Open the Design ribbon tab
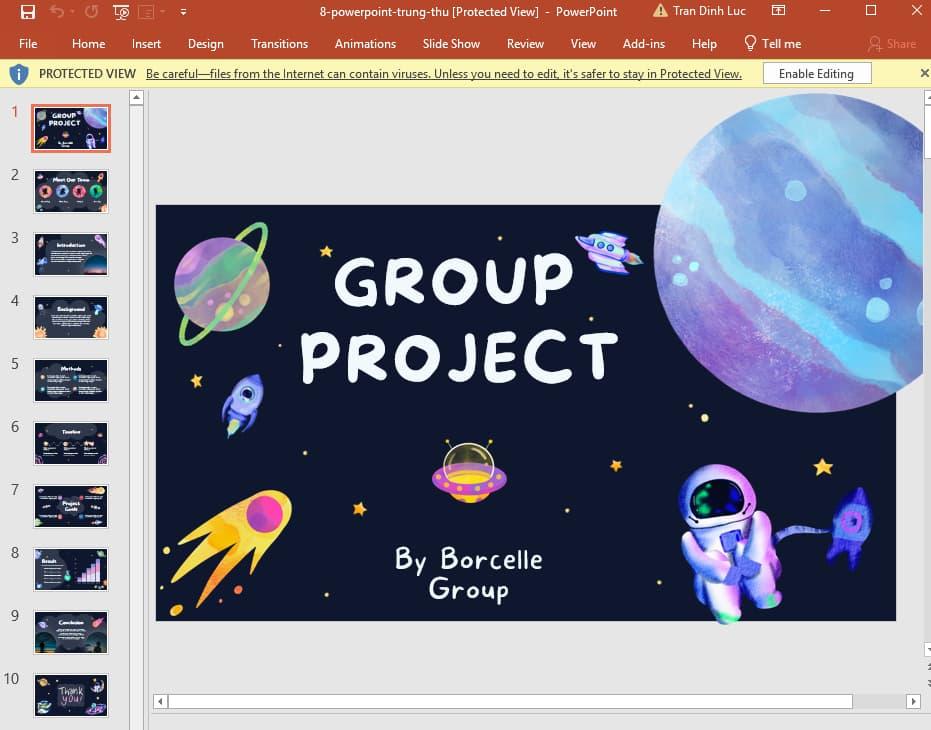 [206, 44]
